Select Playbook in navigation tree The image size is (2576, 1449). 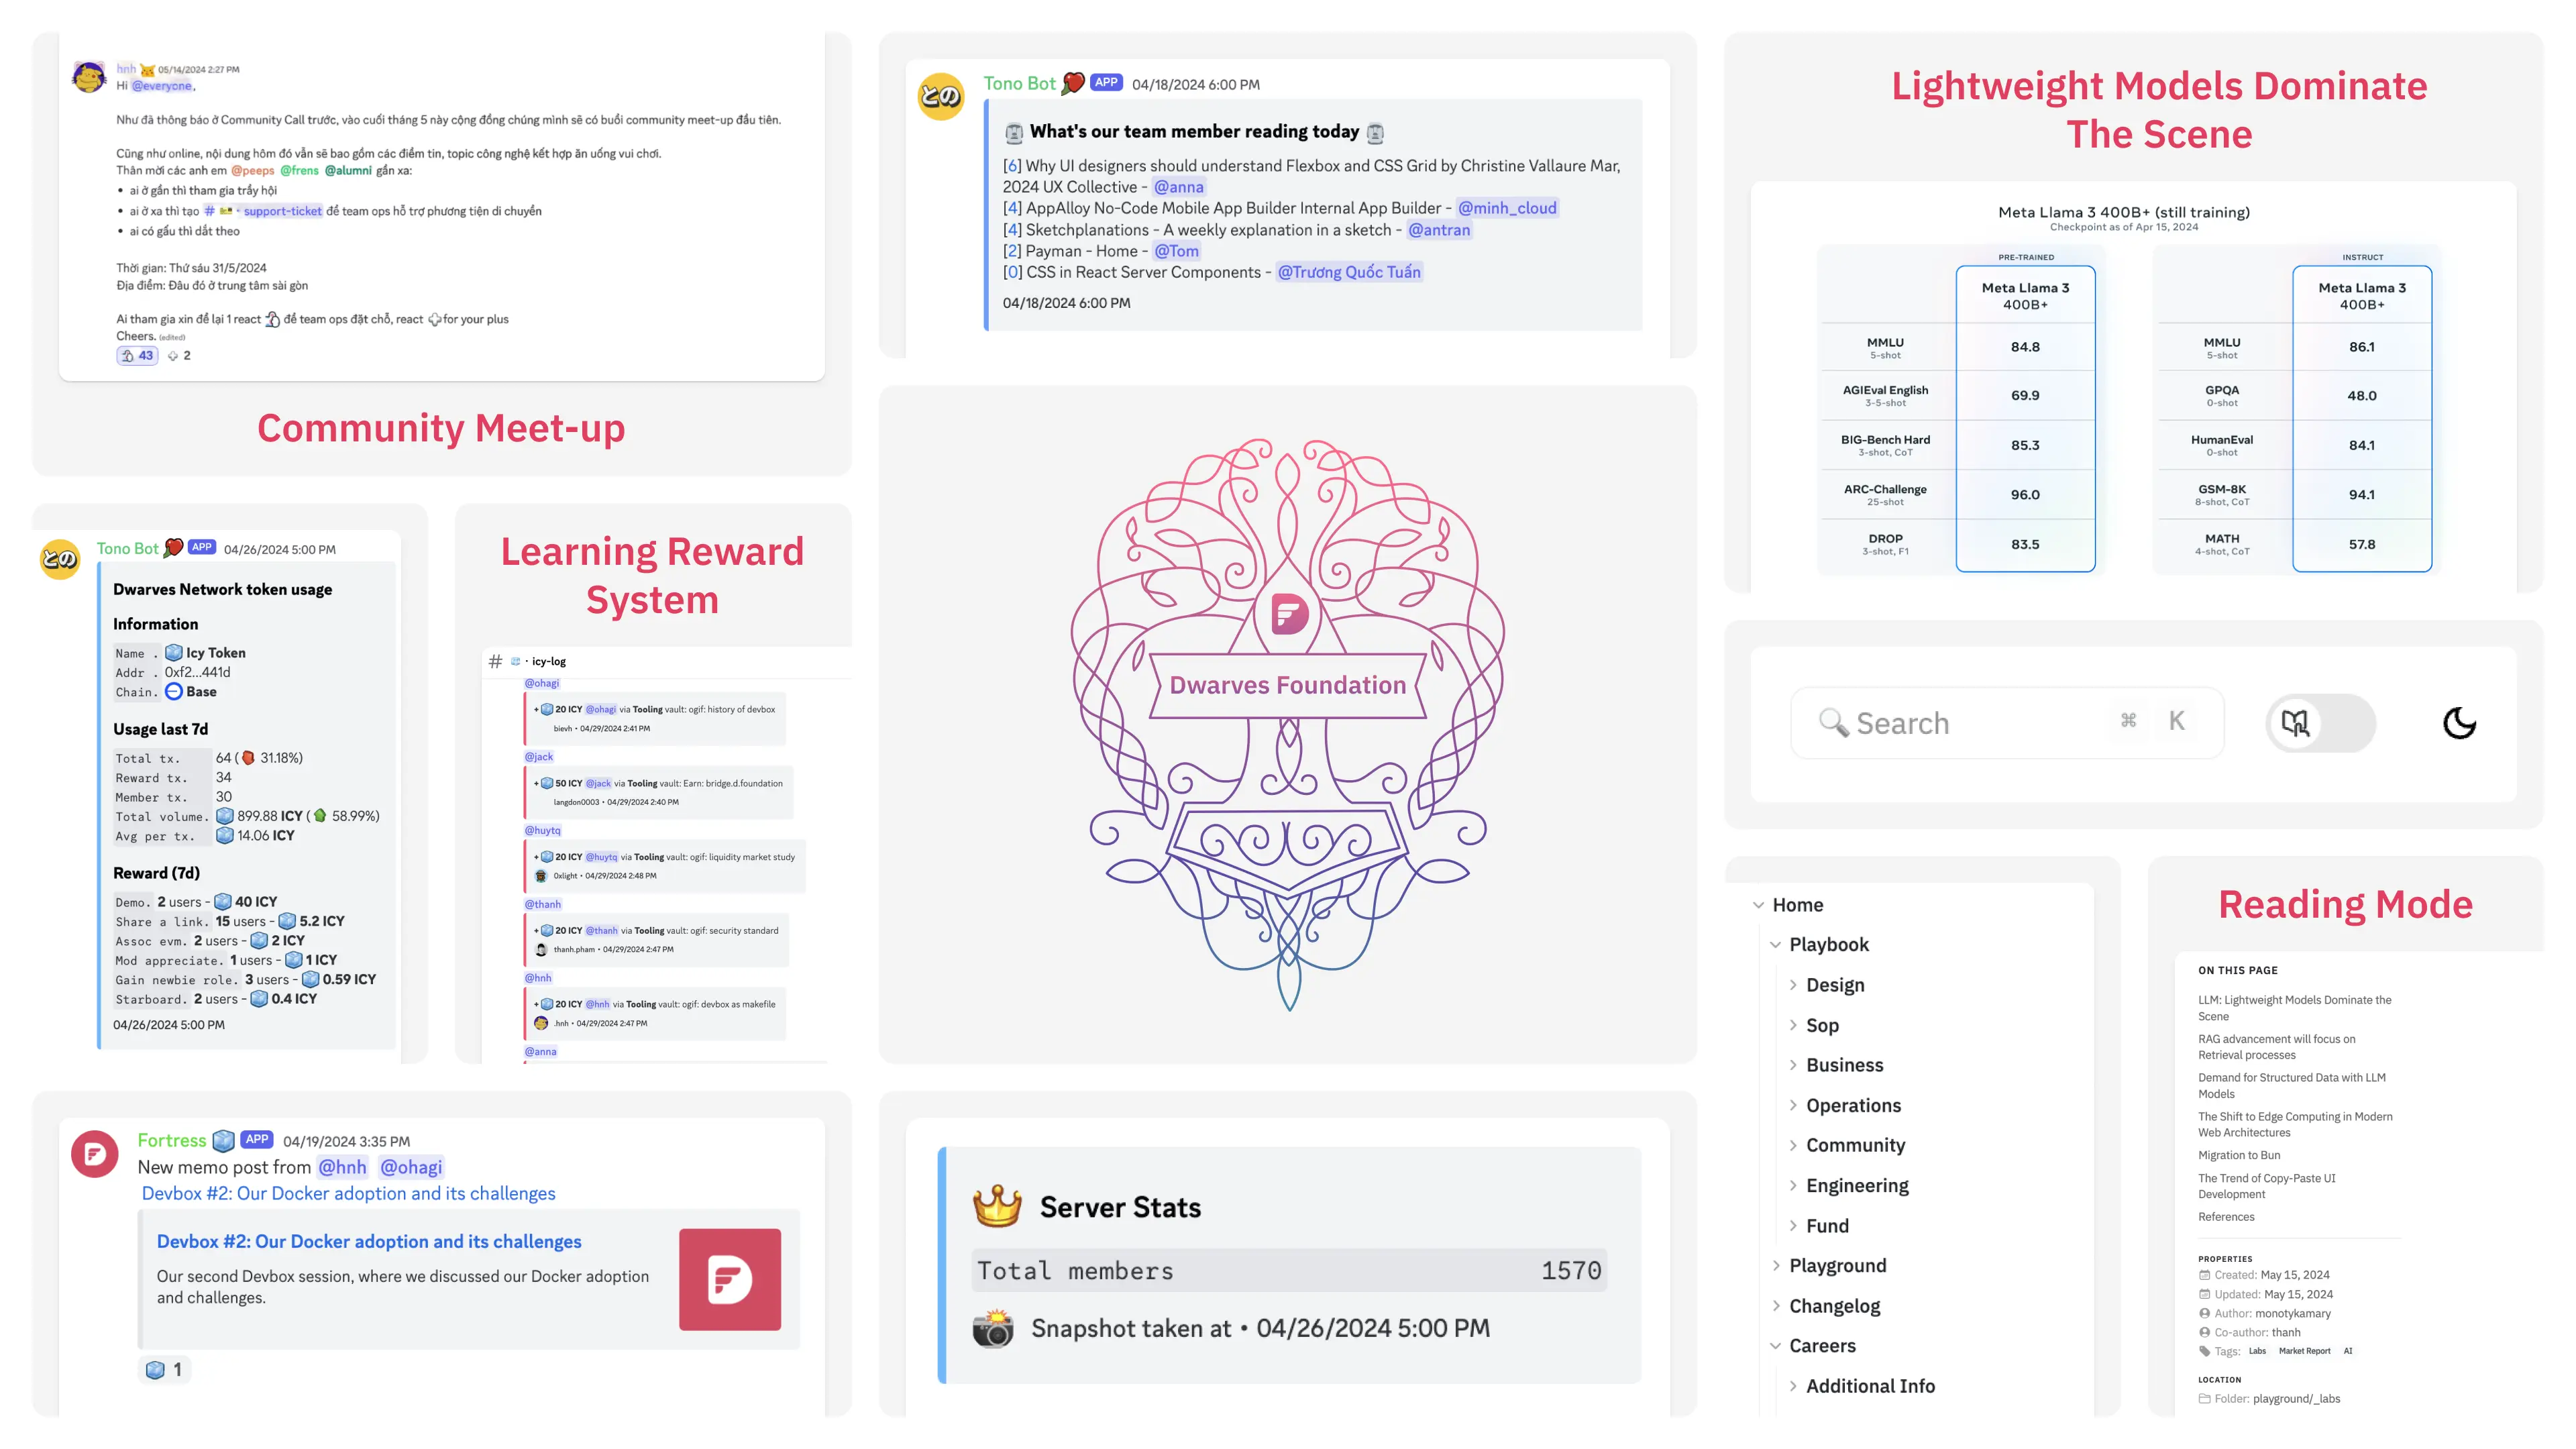pyautogui.click(x=1828, y=945)
